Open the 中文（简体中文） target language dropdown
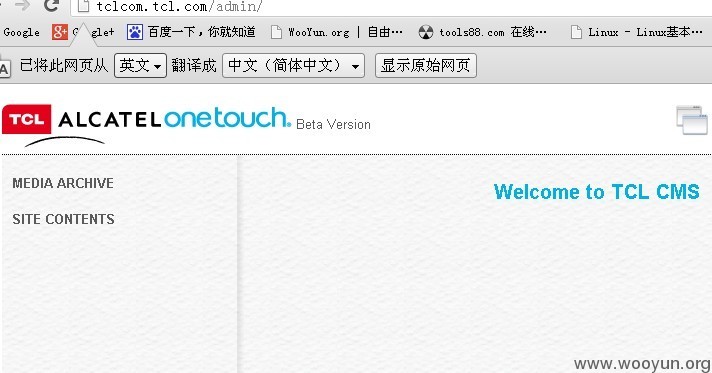The width and height of the screenshot is (712, 373). coord(293,65)
